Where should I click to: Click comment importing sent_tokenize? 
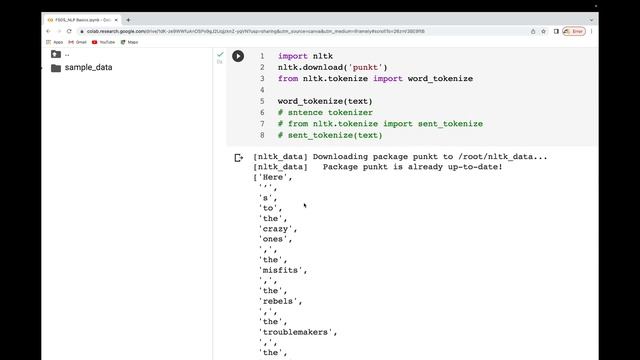point(380,124)
